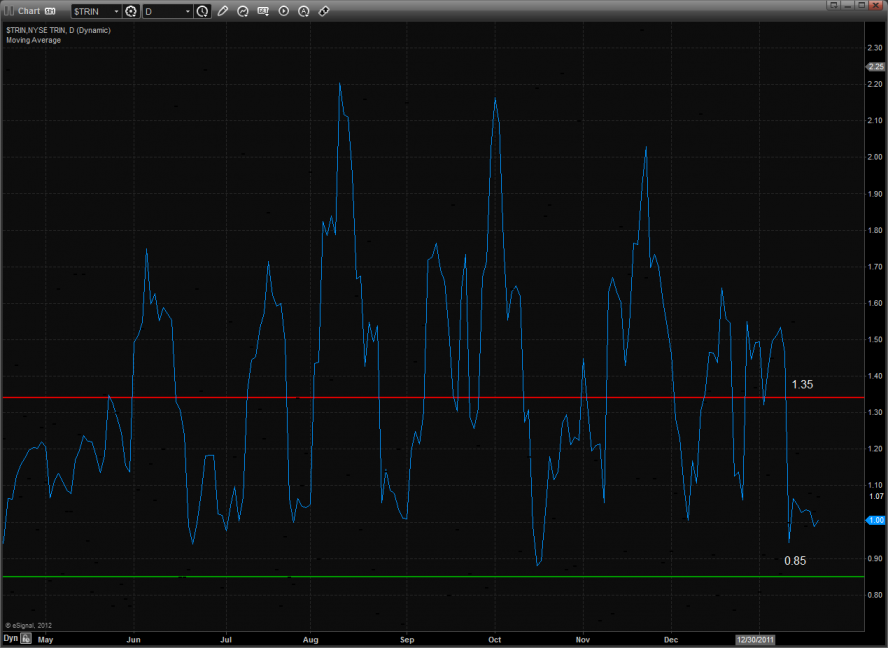Image resolution: width=888 pixels, height=648 pixels.
Task: Click the Oct label on time axis
Action: coord(494,640)
